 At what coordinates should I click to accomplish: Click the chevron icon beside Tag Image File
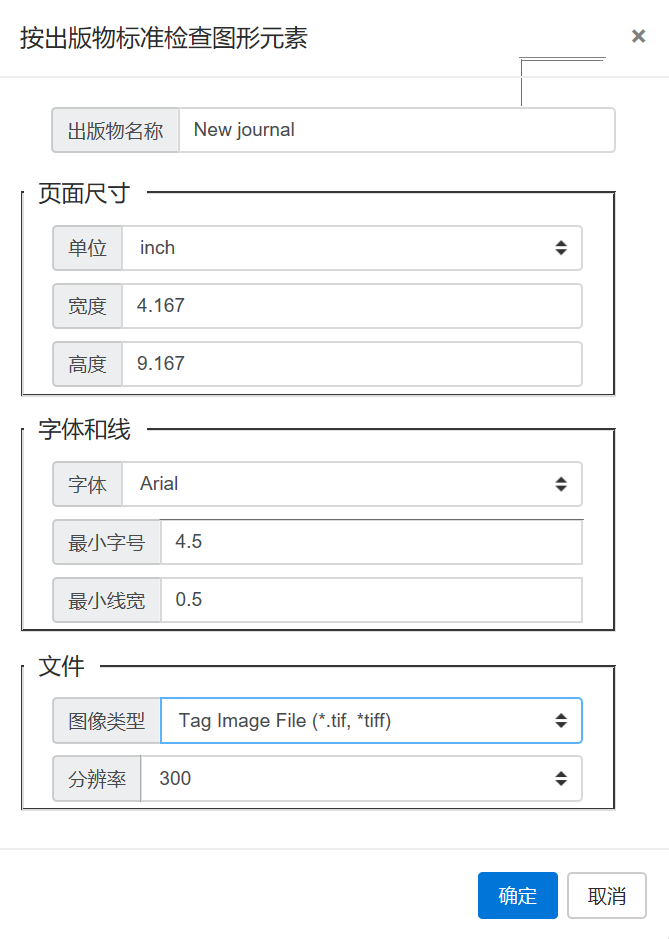tap(562, 720)
